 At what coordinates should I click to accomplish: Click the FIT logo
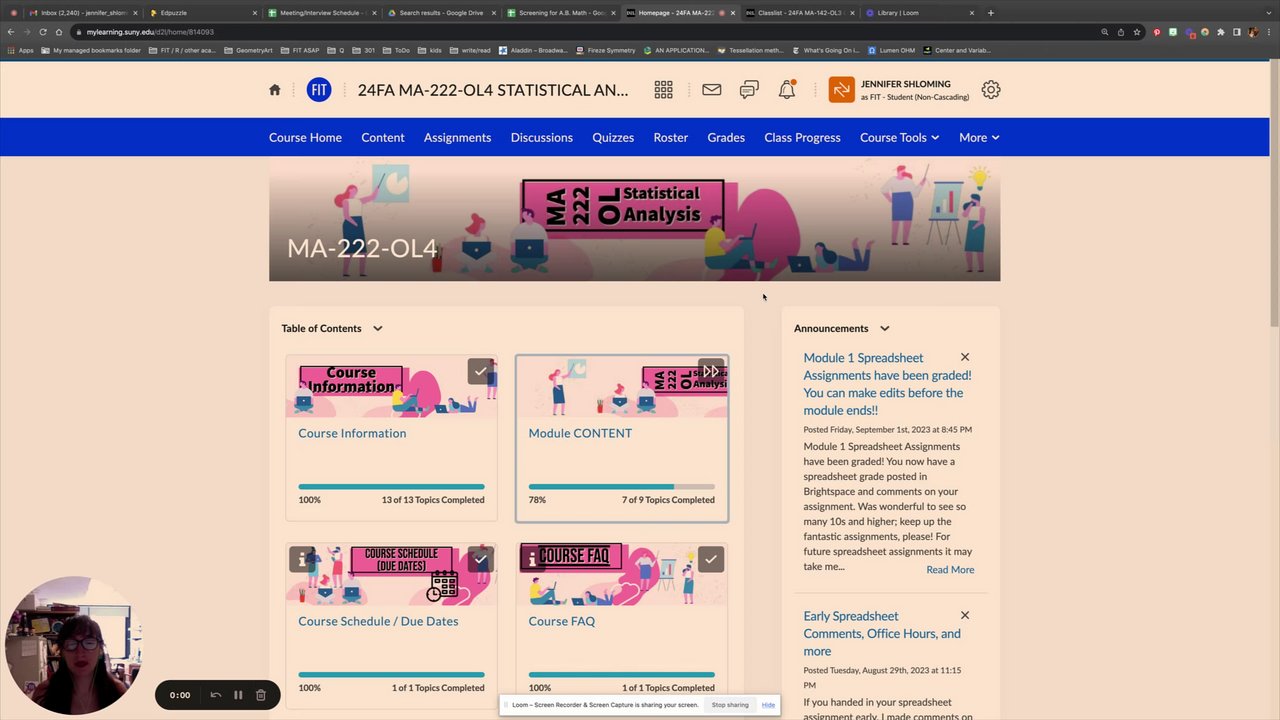[x=319, y=90]
